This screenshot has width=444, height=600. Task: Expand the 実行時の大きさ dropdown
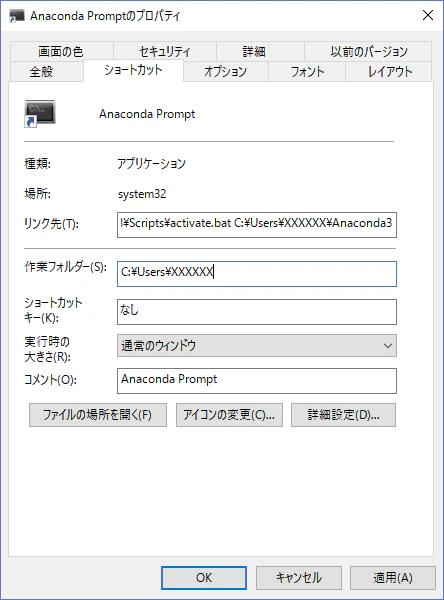(257, 346)
